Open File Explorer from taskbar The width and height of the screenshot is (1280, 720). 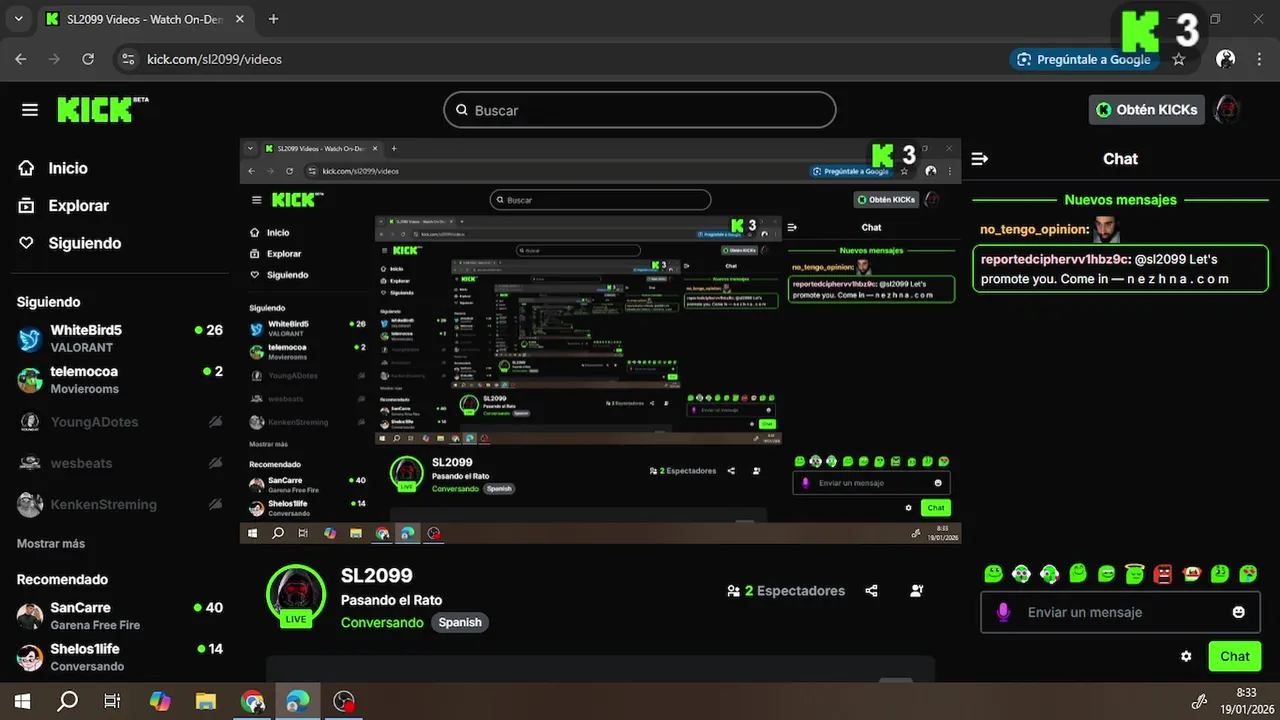tap(205, 701)
